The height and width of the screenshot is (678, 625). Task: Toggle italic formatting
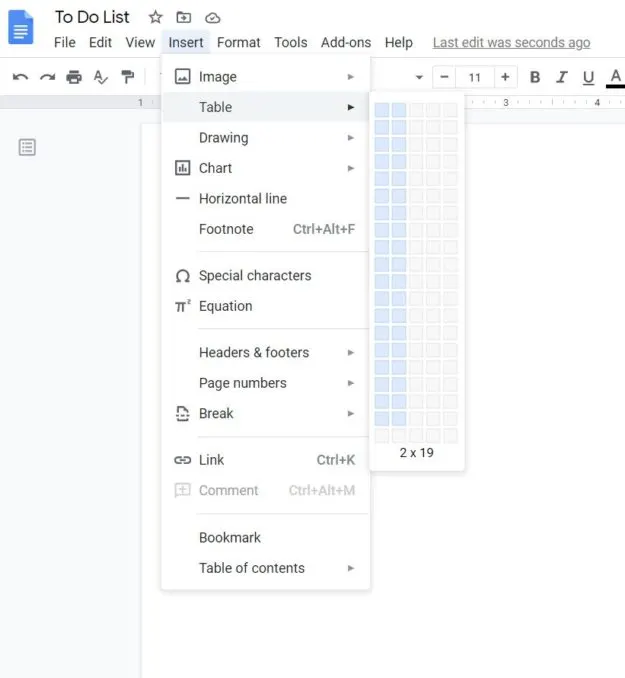coord(561,77)
